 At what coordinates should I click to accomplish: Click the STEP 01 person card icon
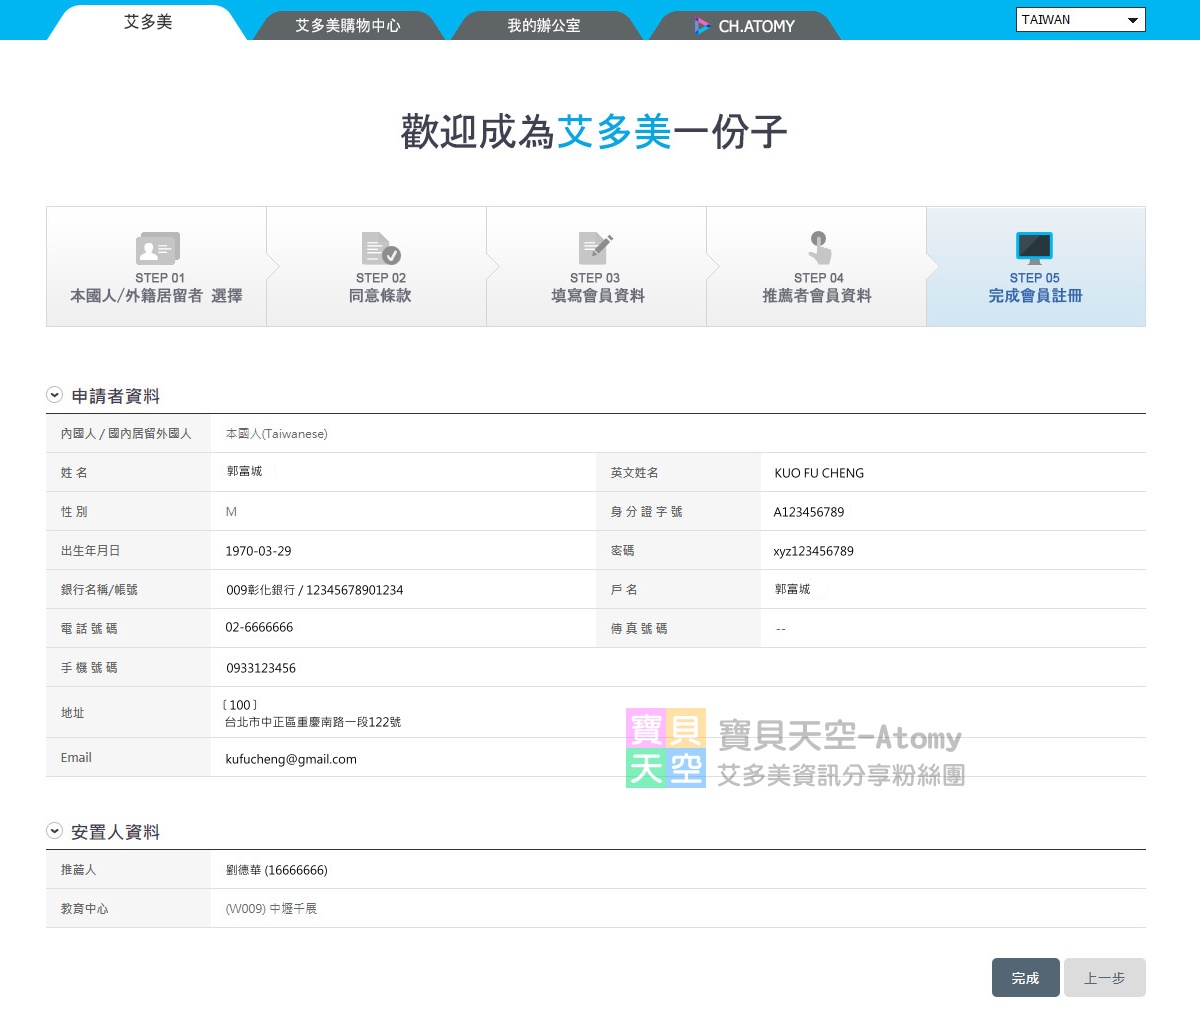click(157, 249)
